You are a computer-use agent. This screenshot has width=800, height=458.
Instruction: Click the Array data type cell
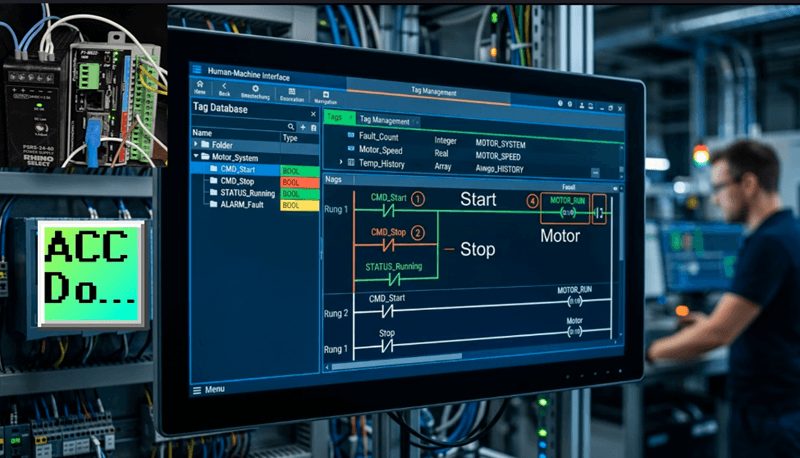coord(443,166)
